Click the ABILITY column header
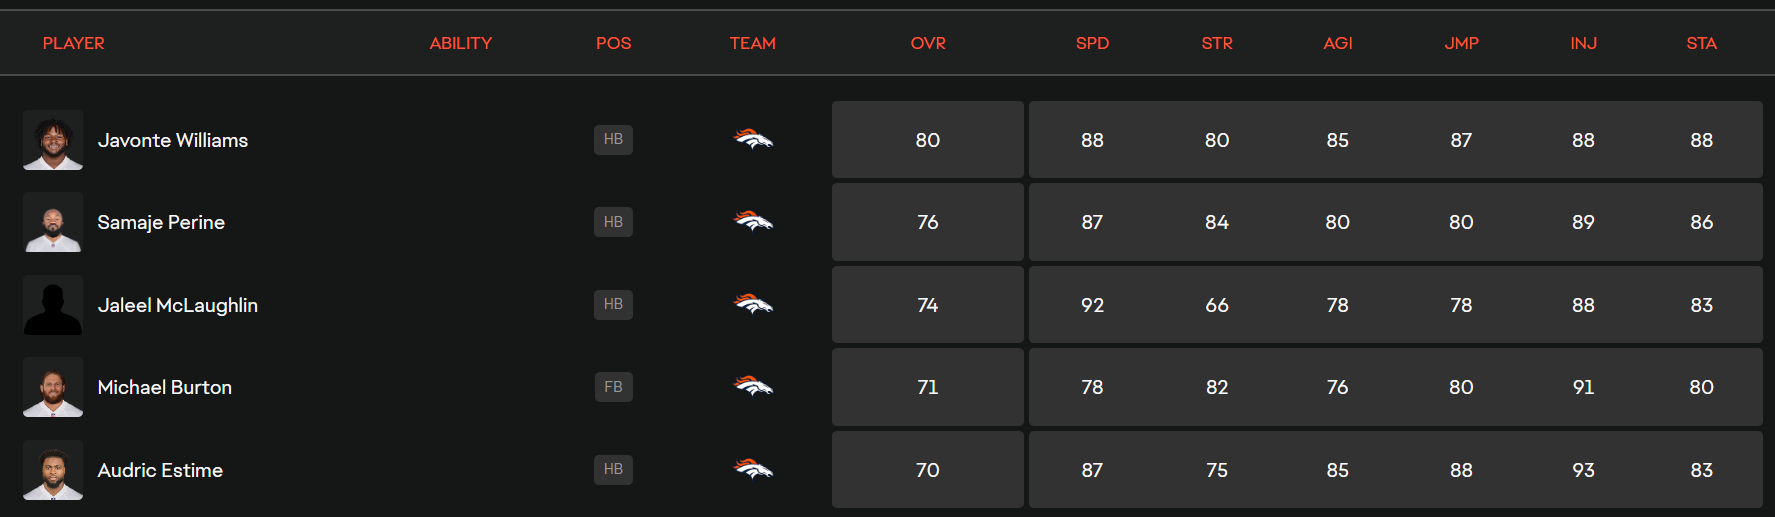The image size is (1775, 517). coord(461,44)
